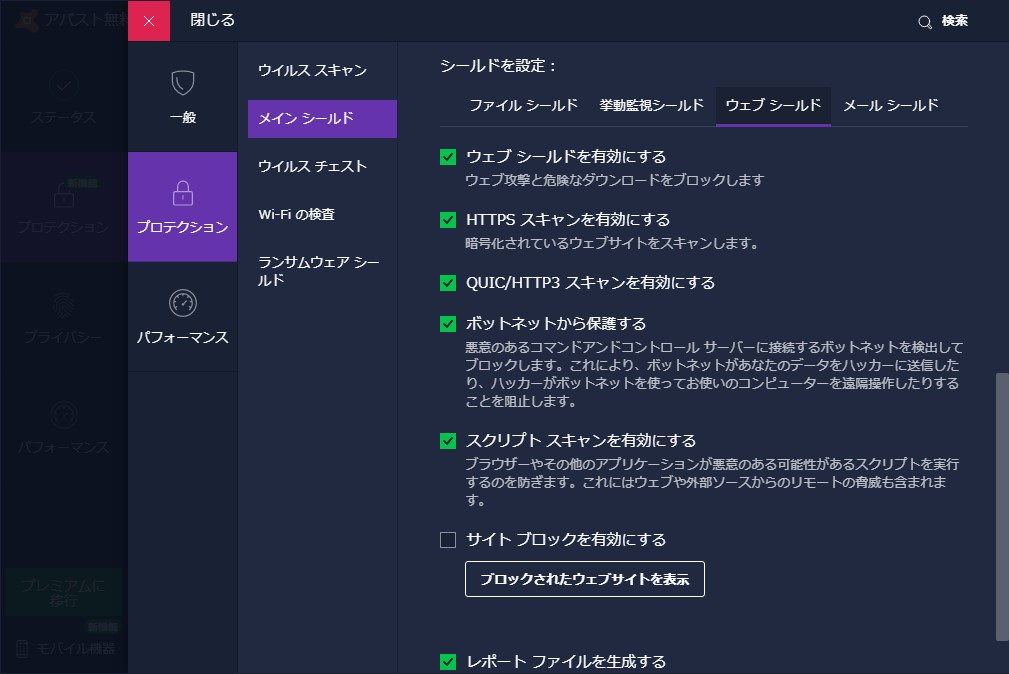The image size is (1009, 674).
Task: Open ランサムウェア シールド settings
Action: click(321, 270)
